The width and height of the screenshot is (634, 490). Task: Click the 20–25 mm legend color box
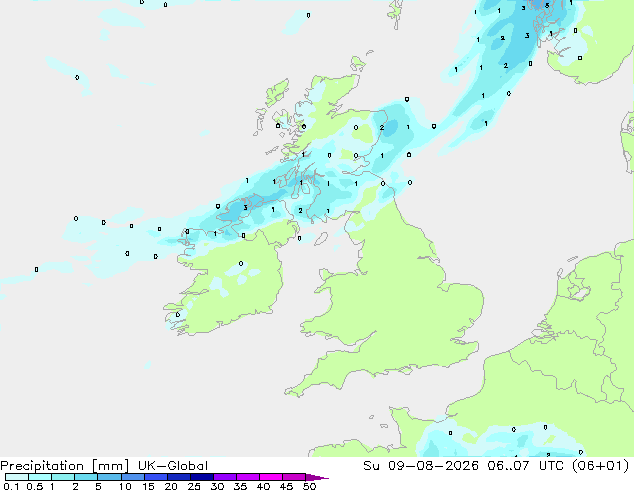[178, 477]
